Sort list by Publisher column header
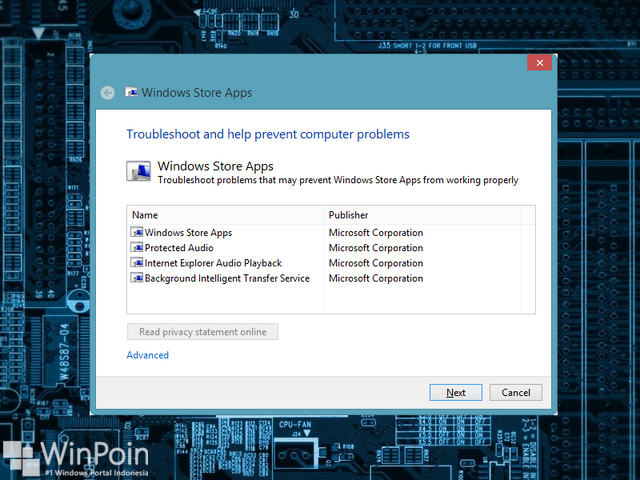The height and width of the screenshot is (480, 640). pos(422,215)
